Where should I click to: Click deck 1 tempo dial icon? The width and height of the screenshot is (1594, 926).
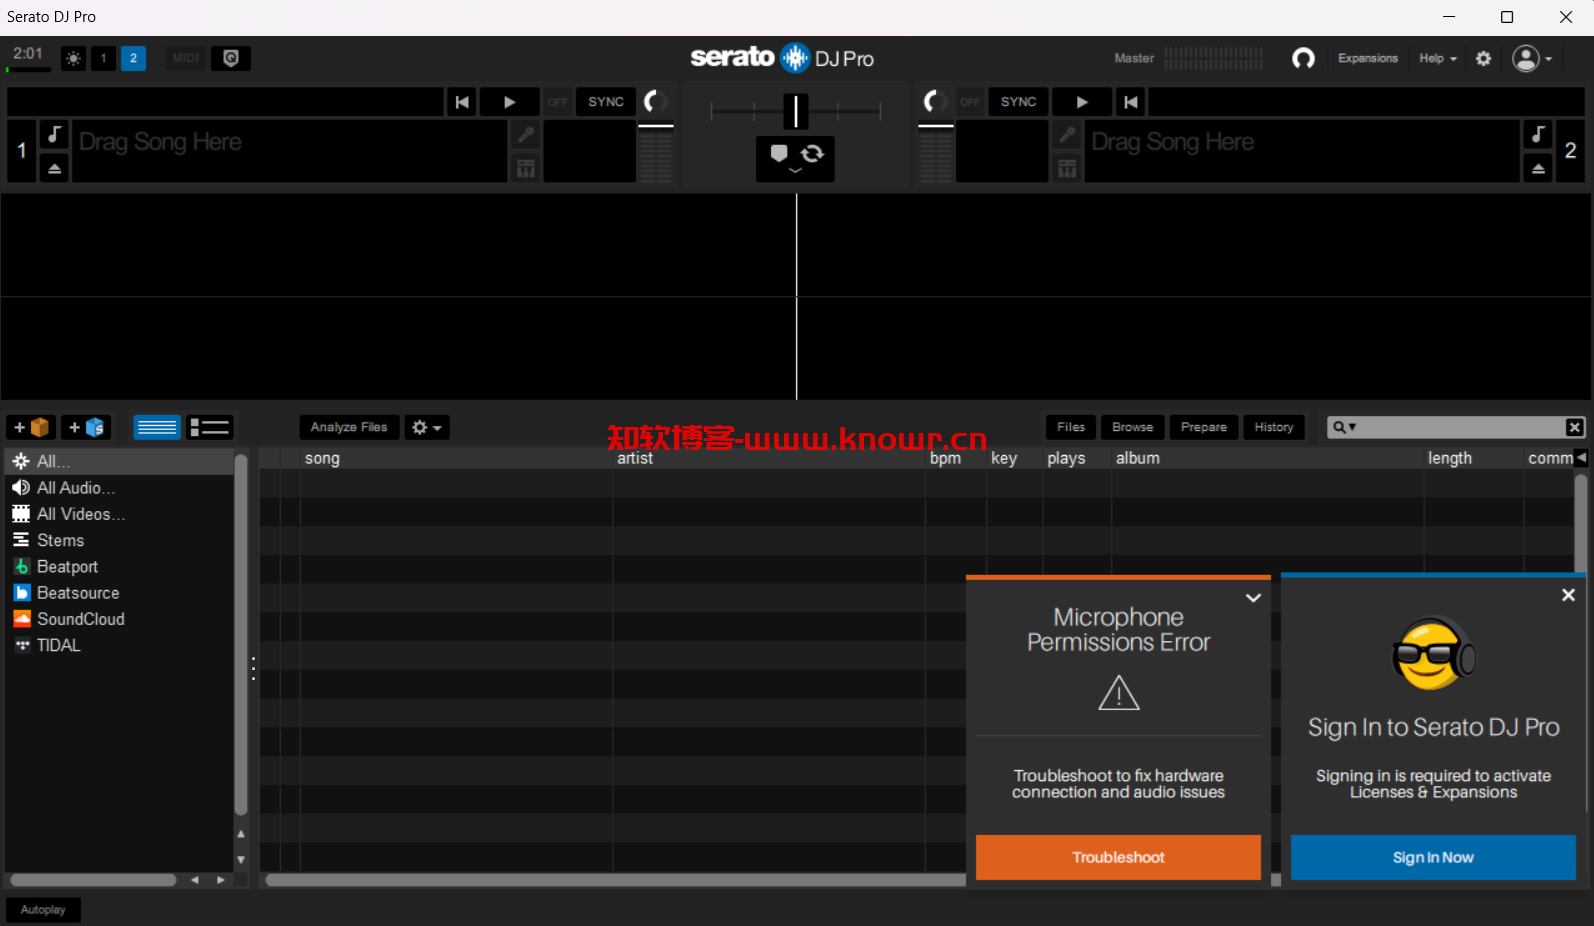pos(655,102)
